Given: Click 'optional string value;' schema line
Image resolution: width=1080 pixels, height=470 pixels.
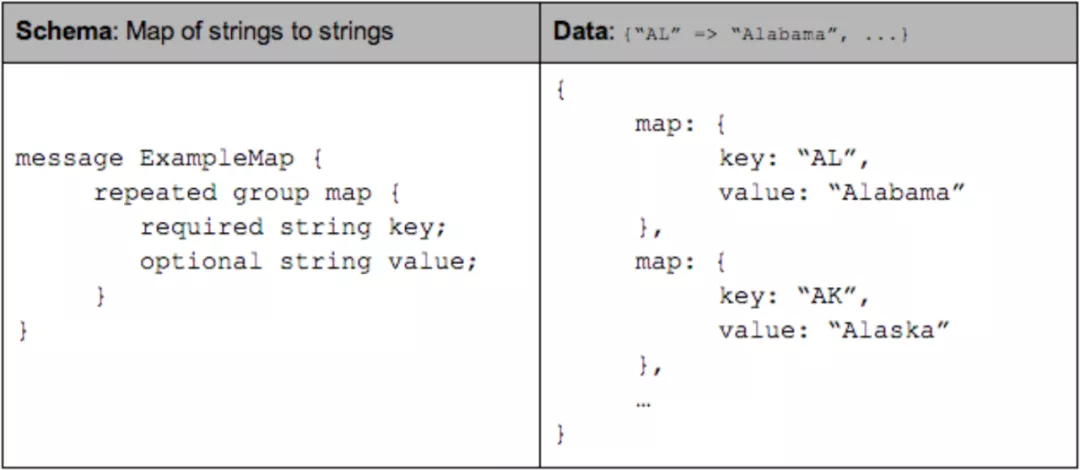Looking at the screenshot, I should click(309, 263).
